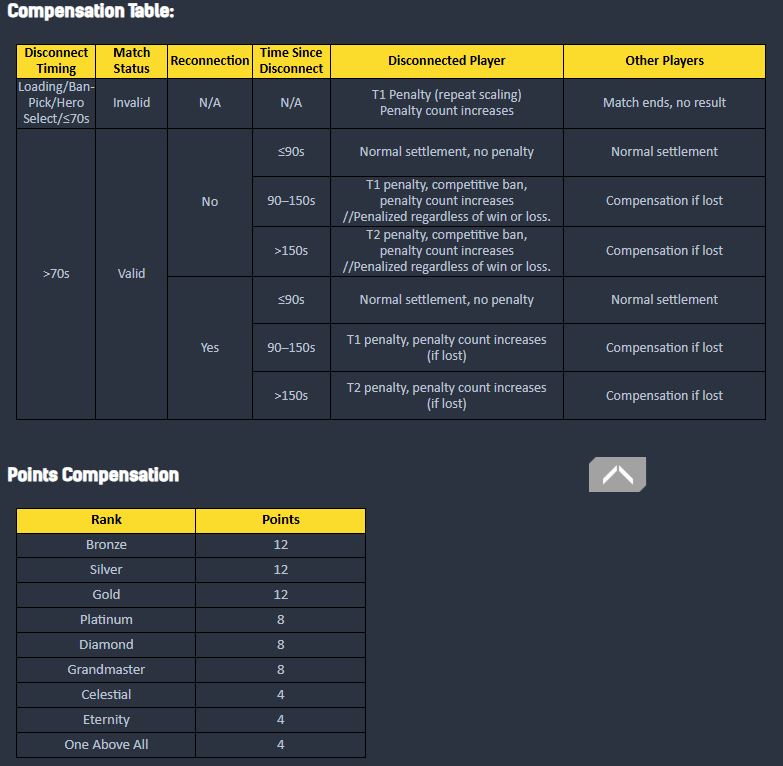Select the 'Points' column header
The width and height of the screenshot is (783, 766).
point(281,520)
